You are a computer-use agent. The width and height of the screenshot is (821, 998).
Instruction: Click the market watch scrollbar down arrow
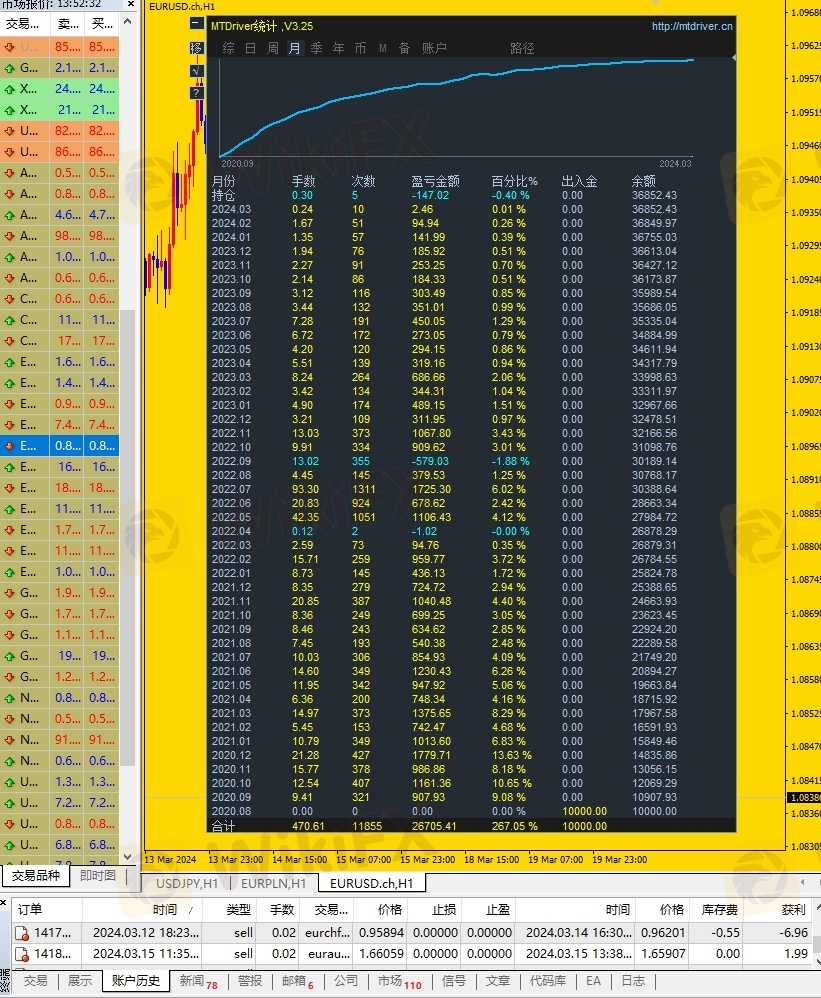coord(128,857)
